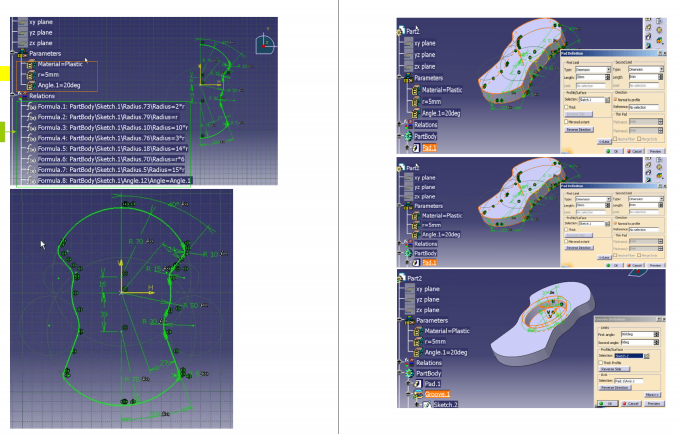Click profile Selection field in top Pad dialog
The image size is (679, 434).
[x=591, y=100]
